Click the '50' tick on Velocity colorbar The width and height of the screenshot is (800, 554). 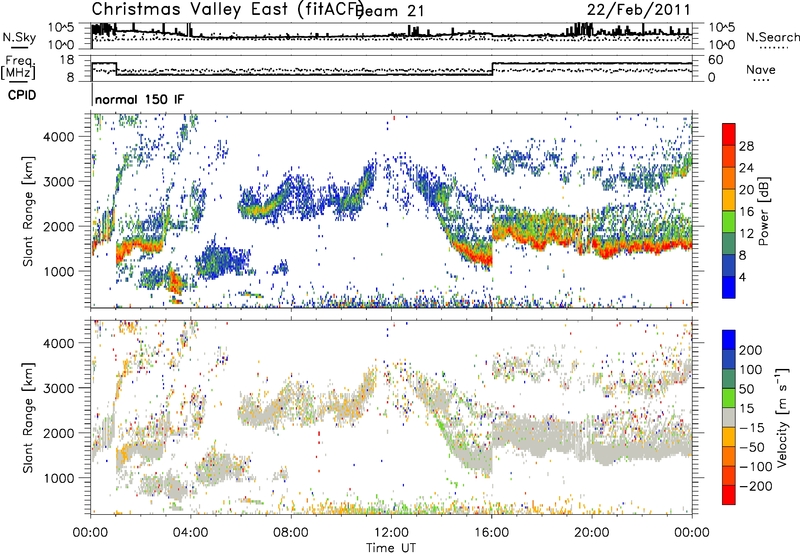click(x=746, y=389)
